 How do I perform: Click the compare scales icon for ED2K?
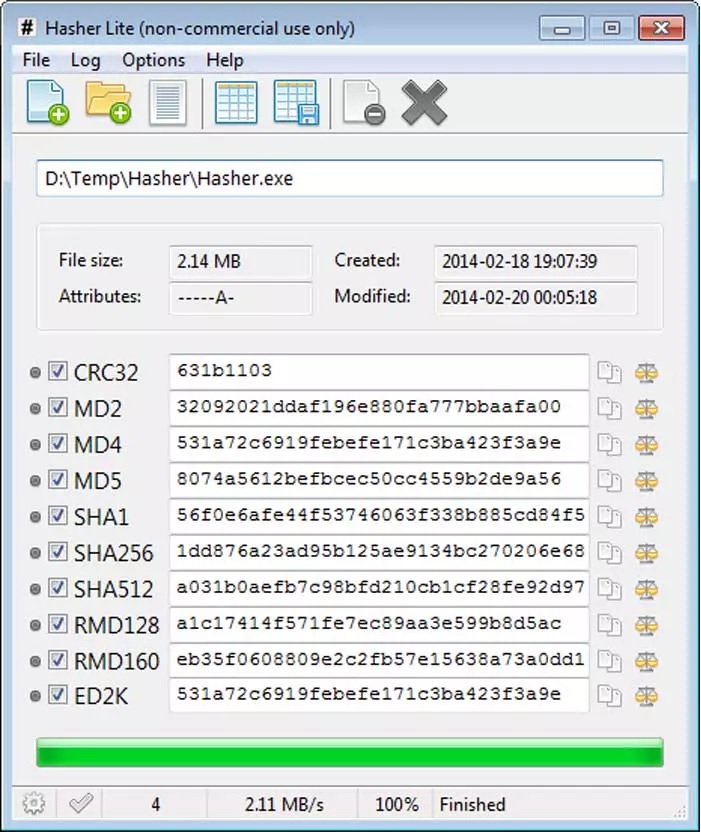646,696
